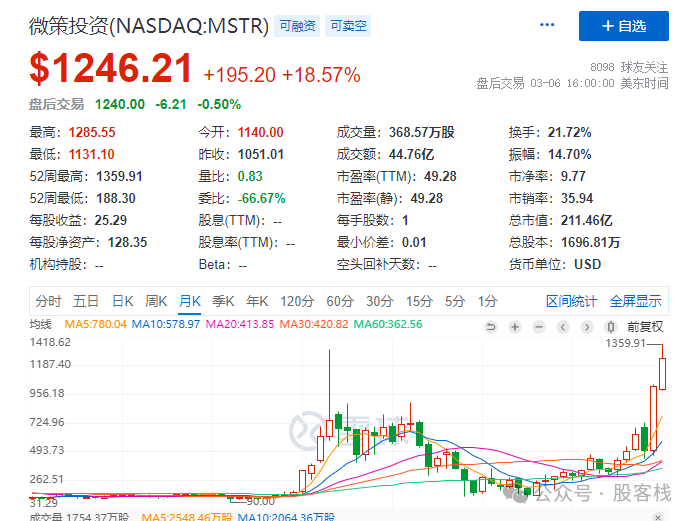Click the MA5:780.04 indicator label
Viewport: 694px width, 521px height.
[96, 324]
